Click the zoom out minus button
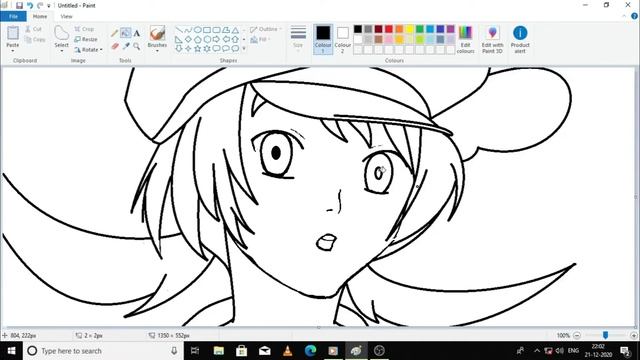This screenshot has height=360, width=640. coord(577,336)
